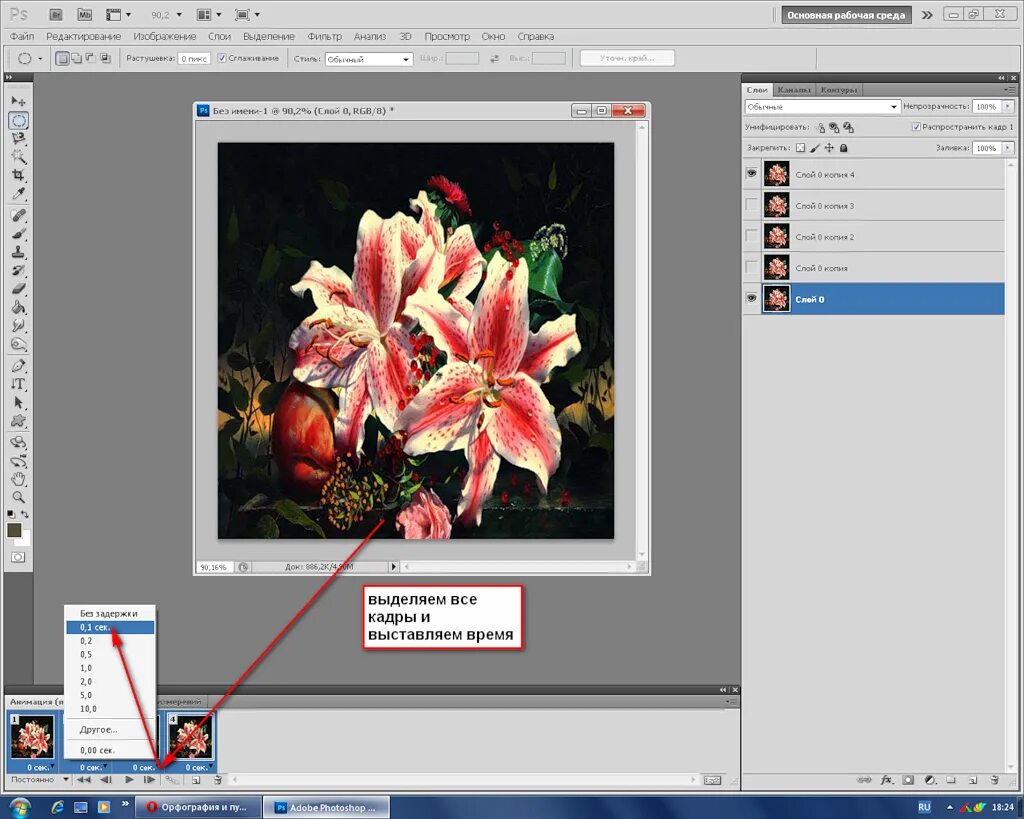
Task: Show the Слой 0 копия 2 layer
Action: (752, 236)
